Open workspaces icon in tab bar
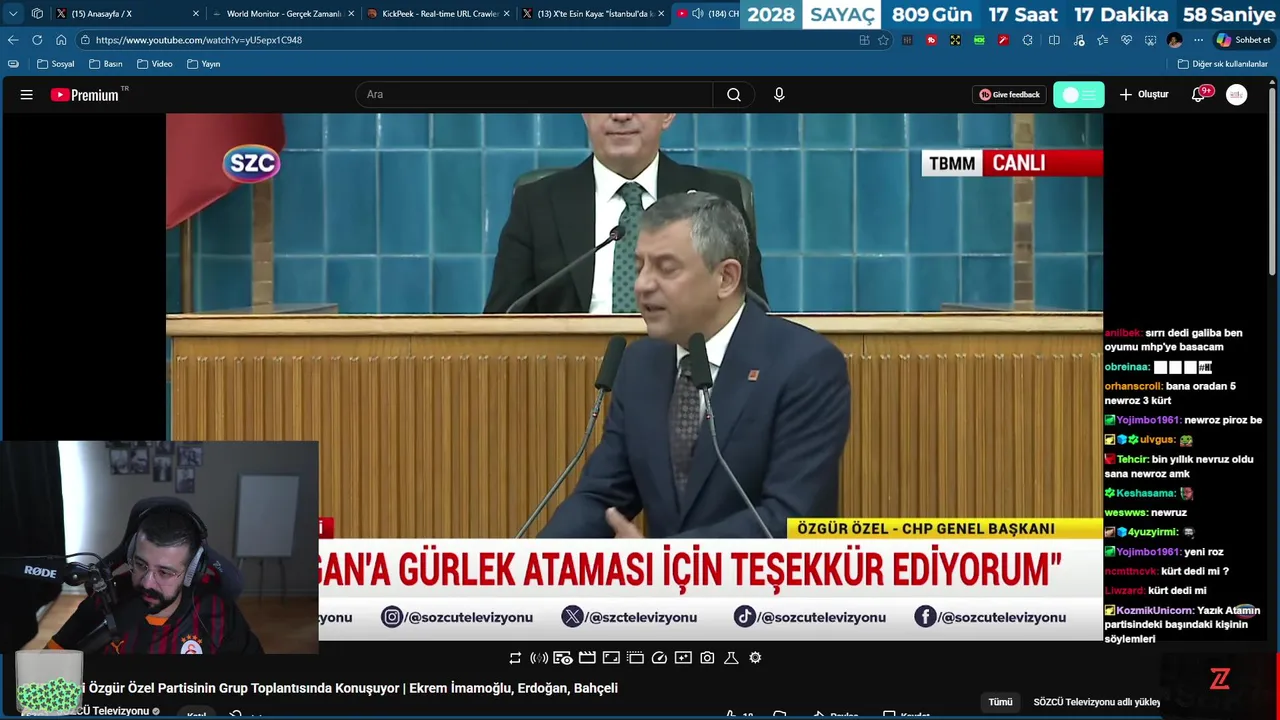The image size is (1280, 720). tap(37, 14)
